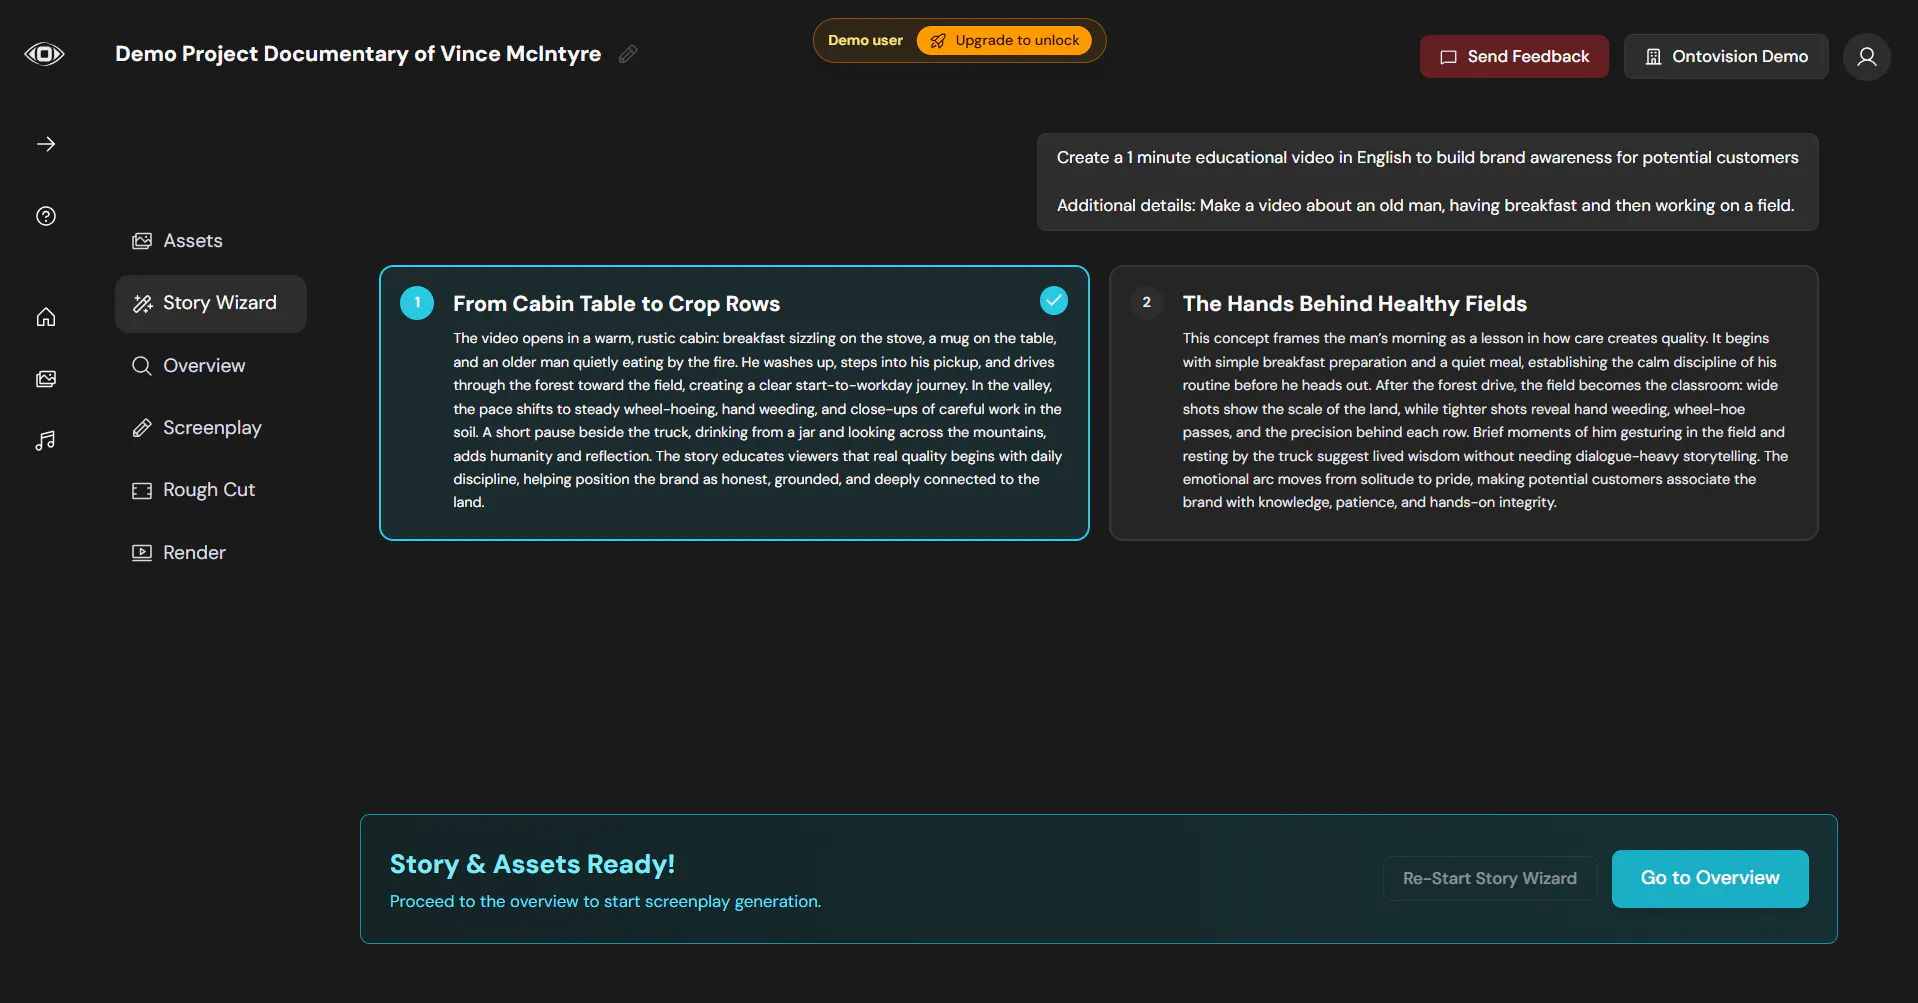Click Go to Overview button
Image resolution: width=1918 pixels, height=1003 pixels.
click(1709, 879)
